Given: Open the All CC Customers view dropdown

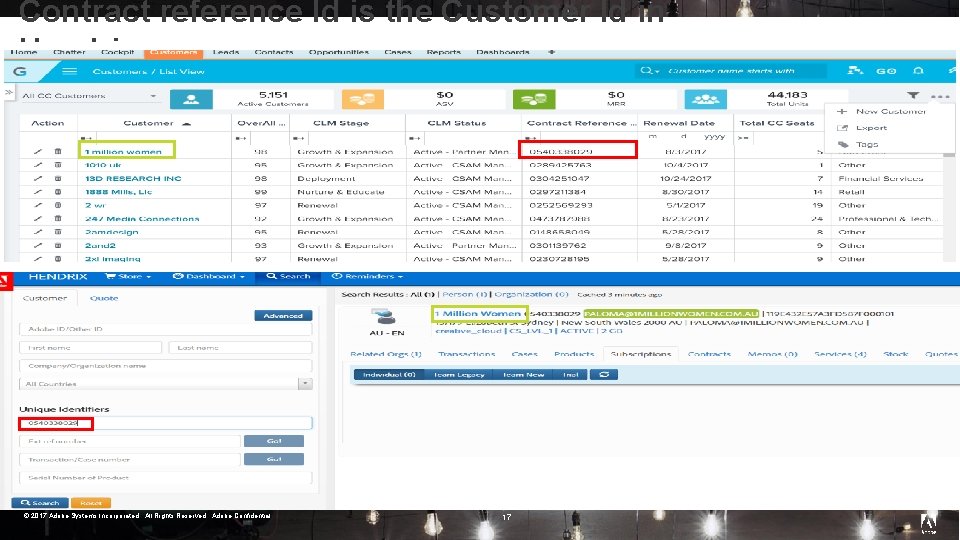Looking at the screenshot, I should tap(89, 96).
